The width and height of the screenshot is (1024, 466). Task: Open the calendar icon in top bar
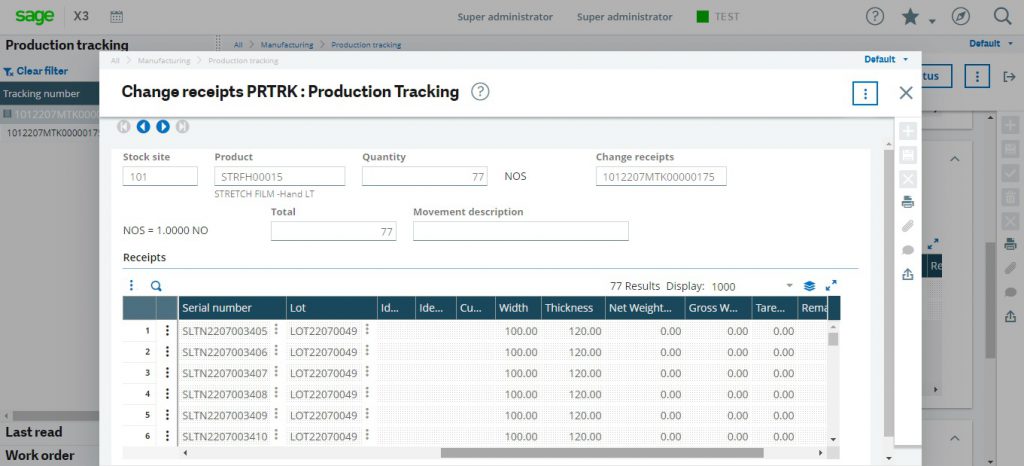click(x=116, y=17)
